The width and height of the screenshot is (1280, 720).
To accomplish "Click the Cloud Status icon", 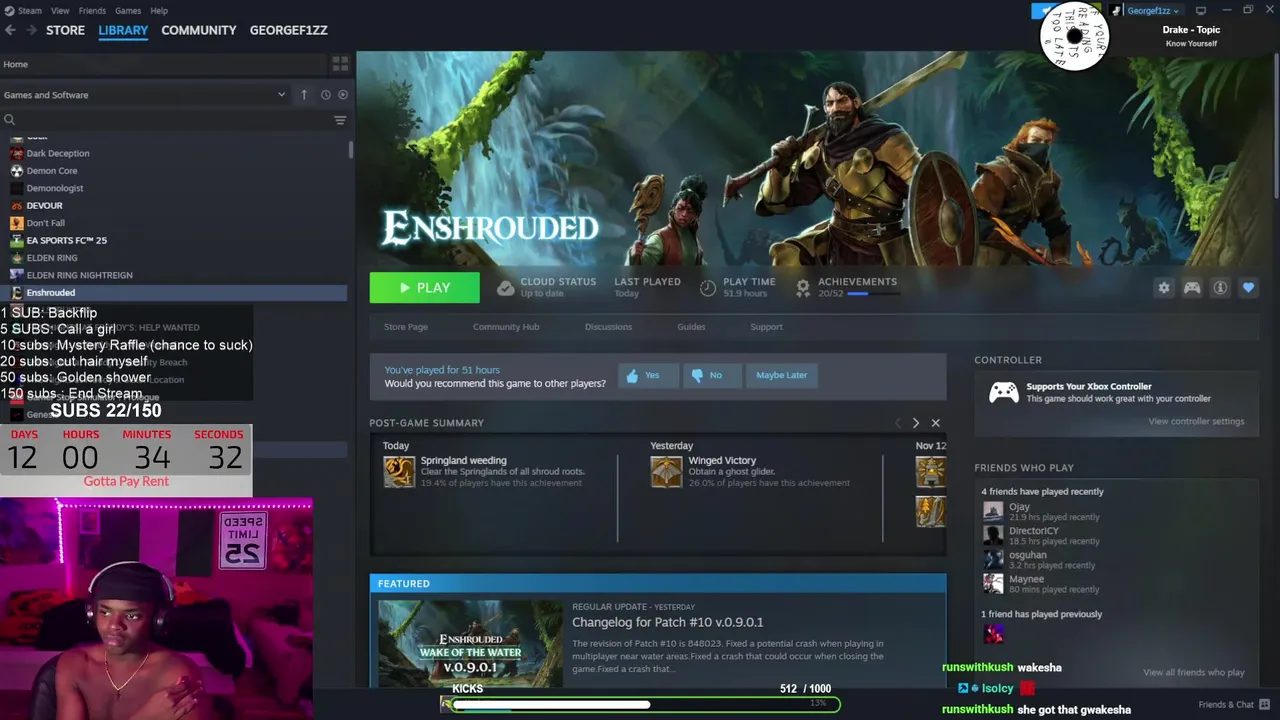I will pos(506,288).
